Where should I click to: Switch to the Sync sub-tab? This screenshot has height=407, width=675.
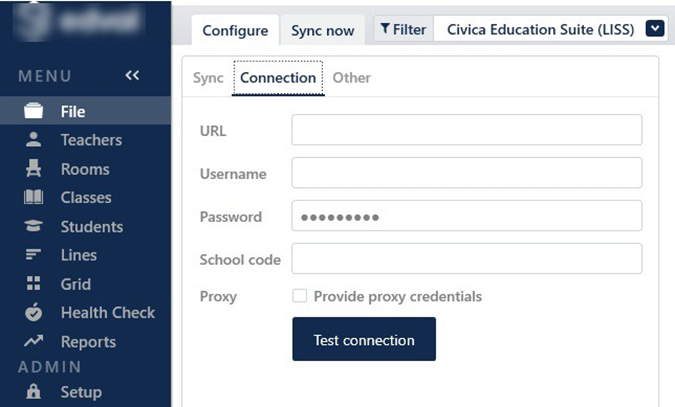208,77
